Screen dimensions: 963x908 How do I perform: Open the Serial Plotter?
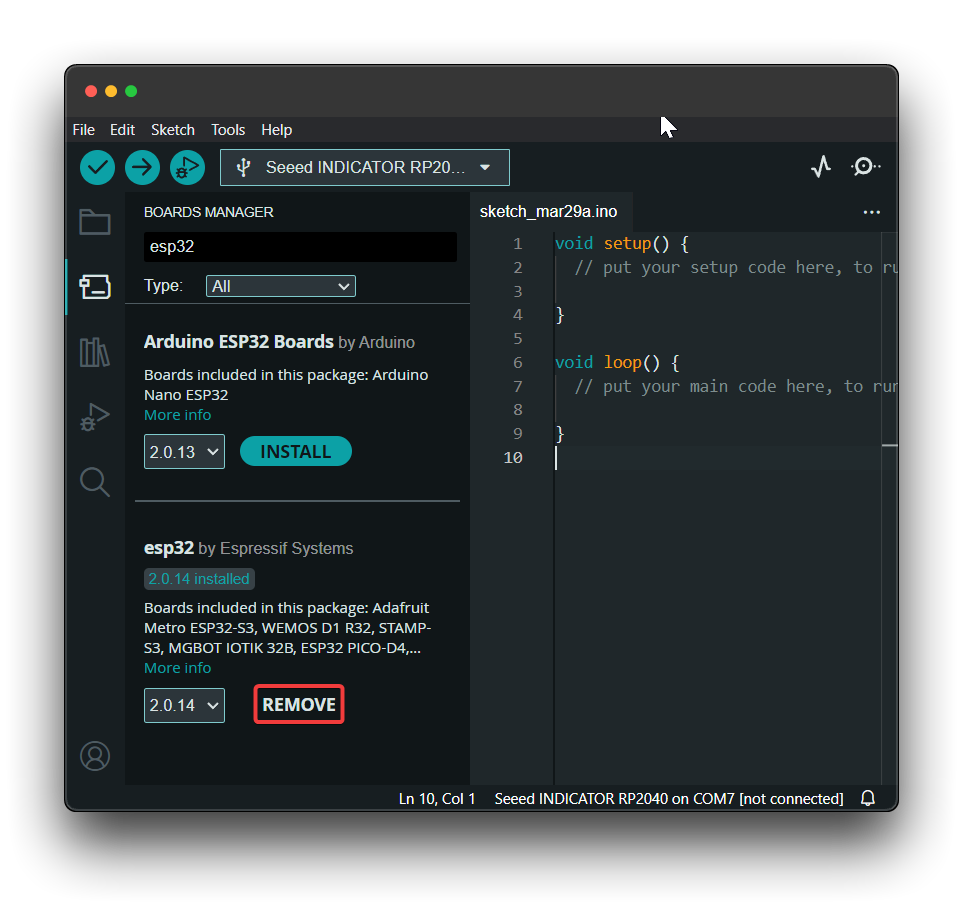[821, 166]
